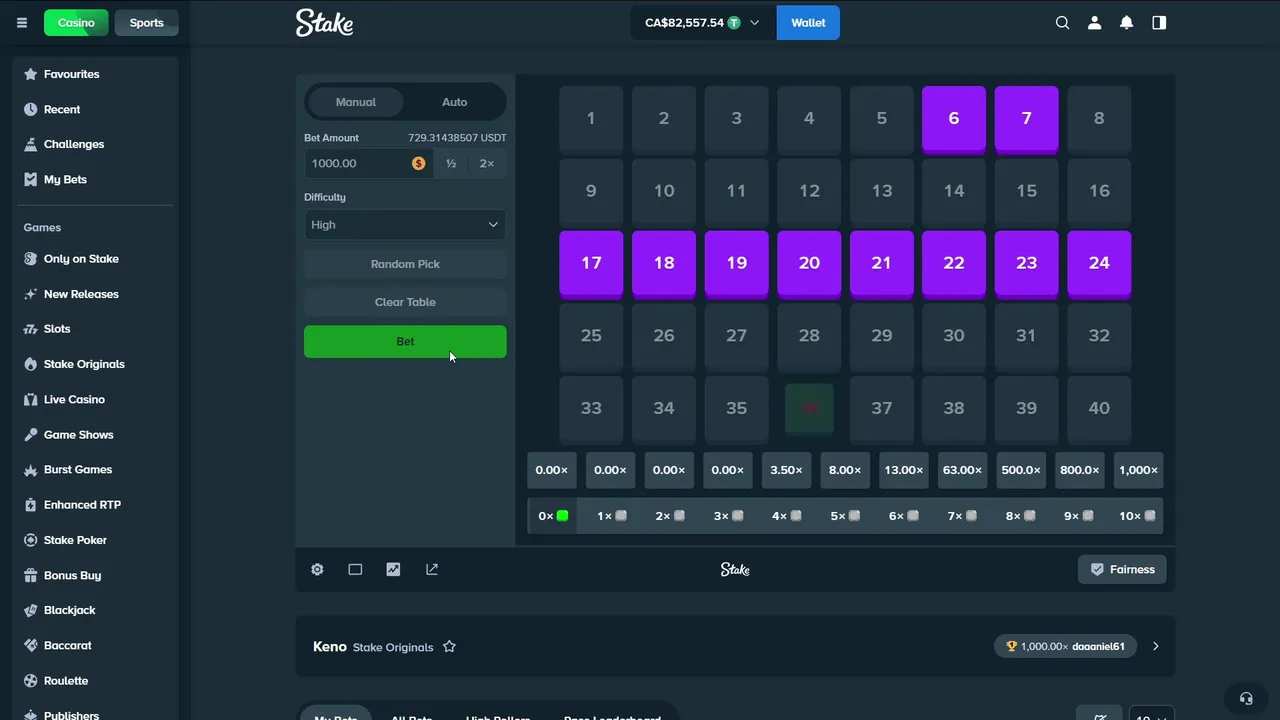Screen dimensions: 1280x720
Task: Open Slots in the sidebar
Action: pos(96,329)
